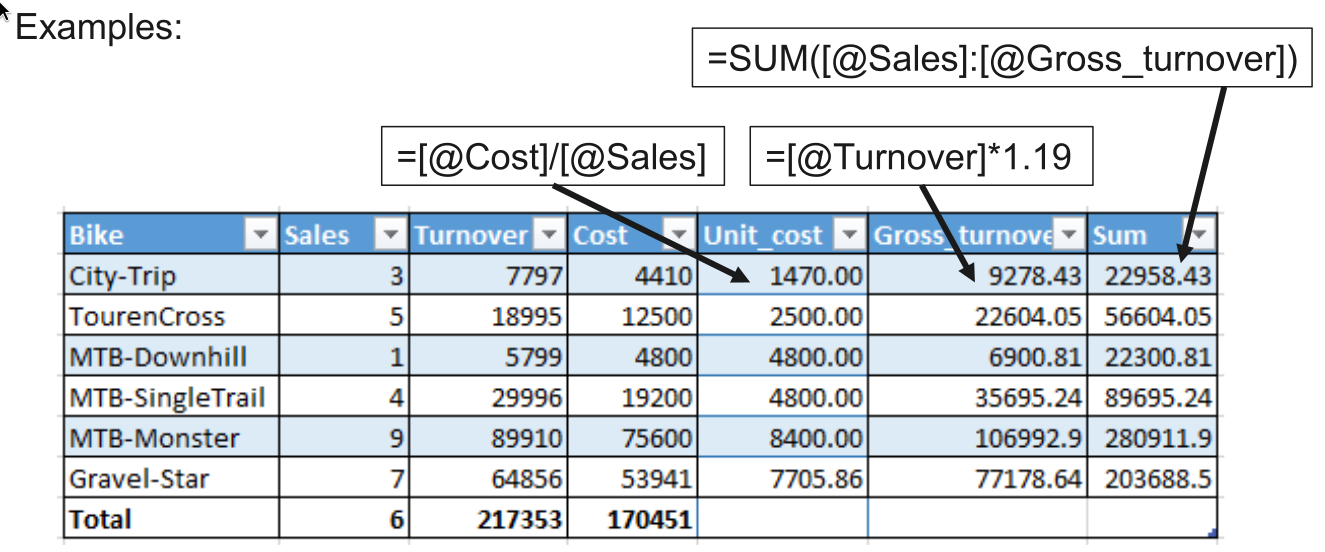Select the Bike header cell
Viewport: 1325px width, 552px height.
(x=171, y=235)
